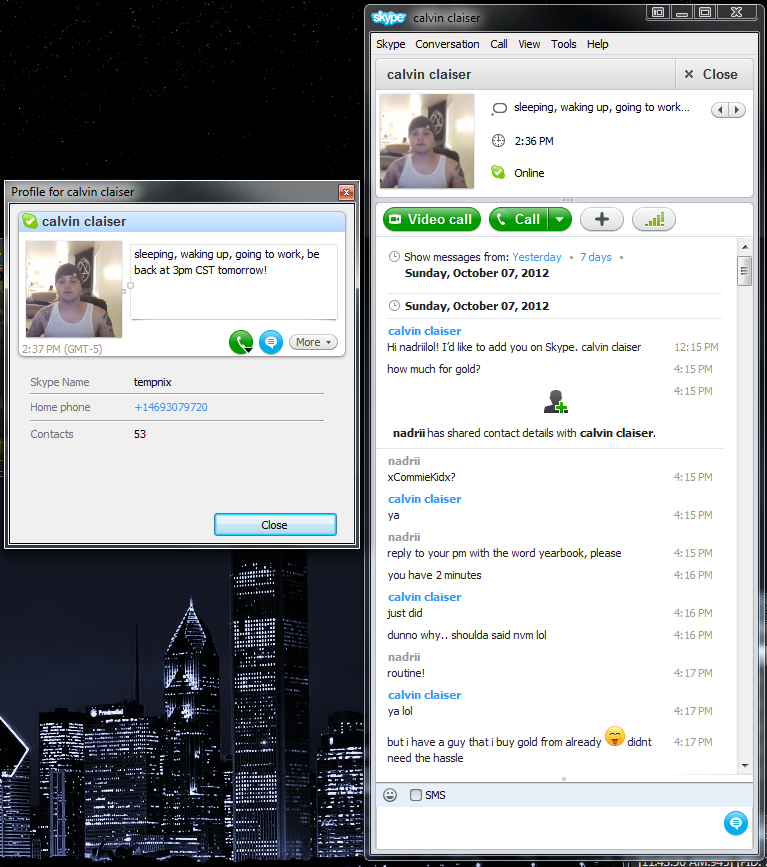Show messages from 7 days
767x867 pixels.
[x=596, y=257]
